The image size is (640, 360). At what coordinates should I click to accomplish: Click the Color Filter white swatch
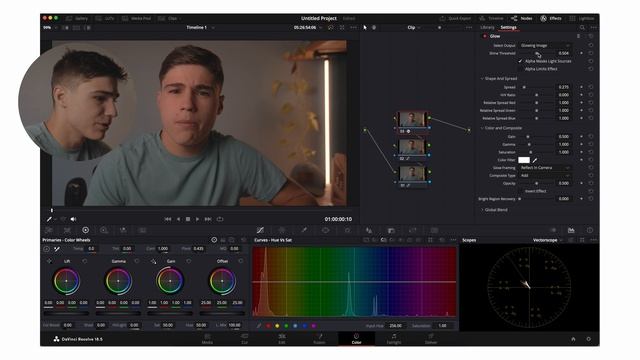[x=524, y=160]
